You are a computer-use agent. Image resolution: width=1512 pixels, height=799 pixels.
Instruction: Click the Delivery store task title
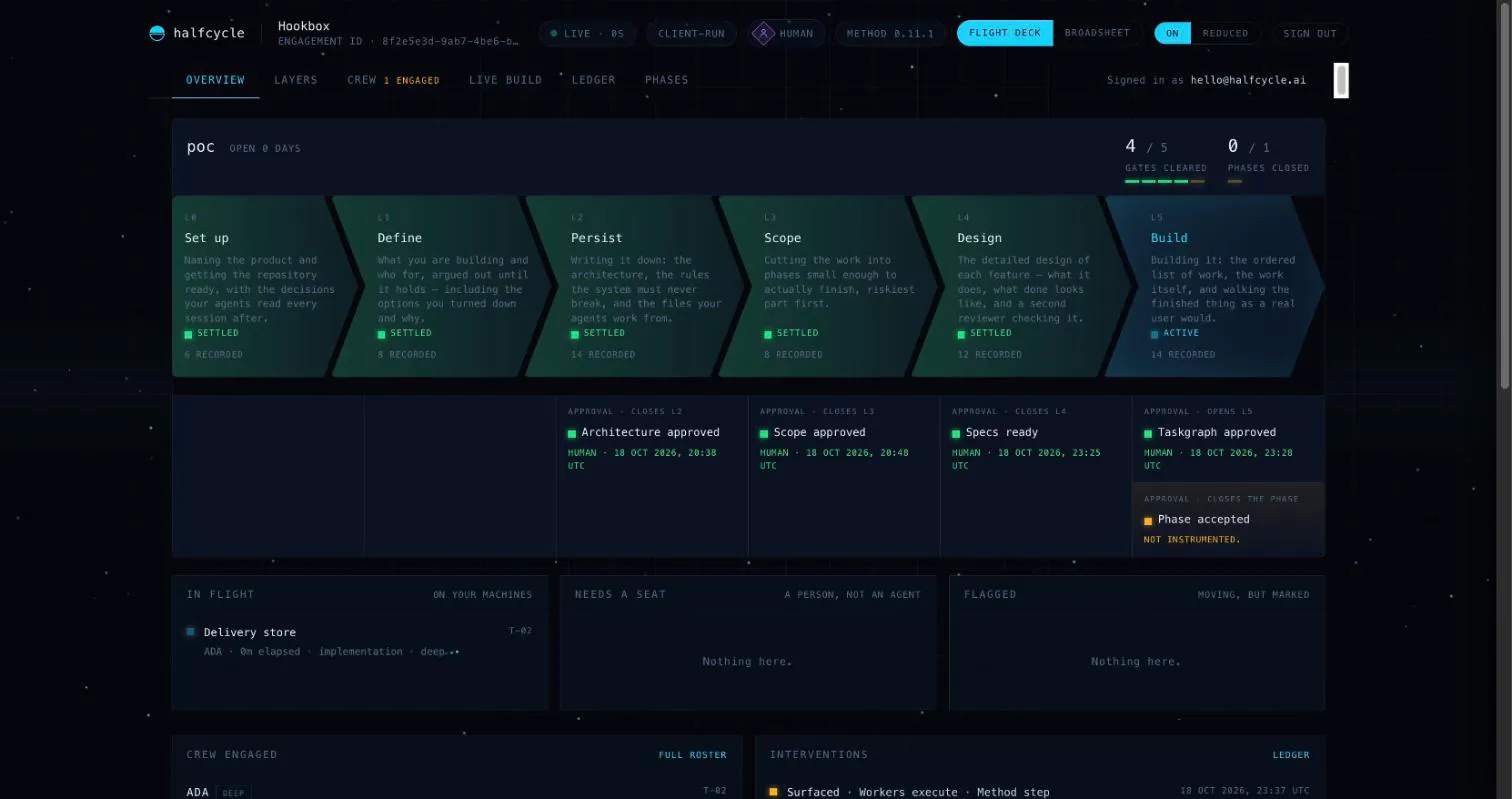pos(250,632)
